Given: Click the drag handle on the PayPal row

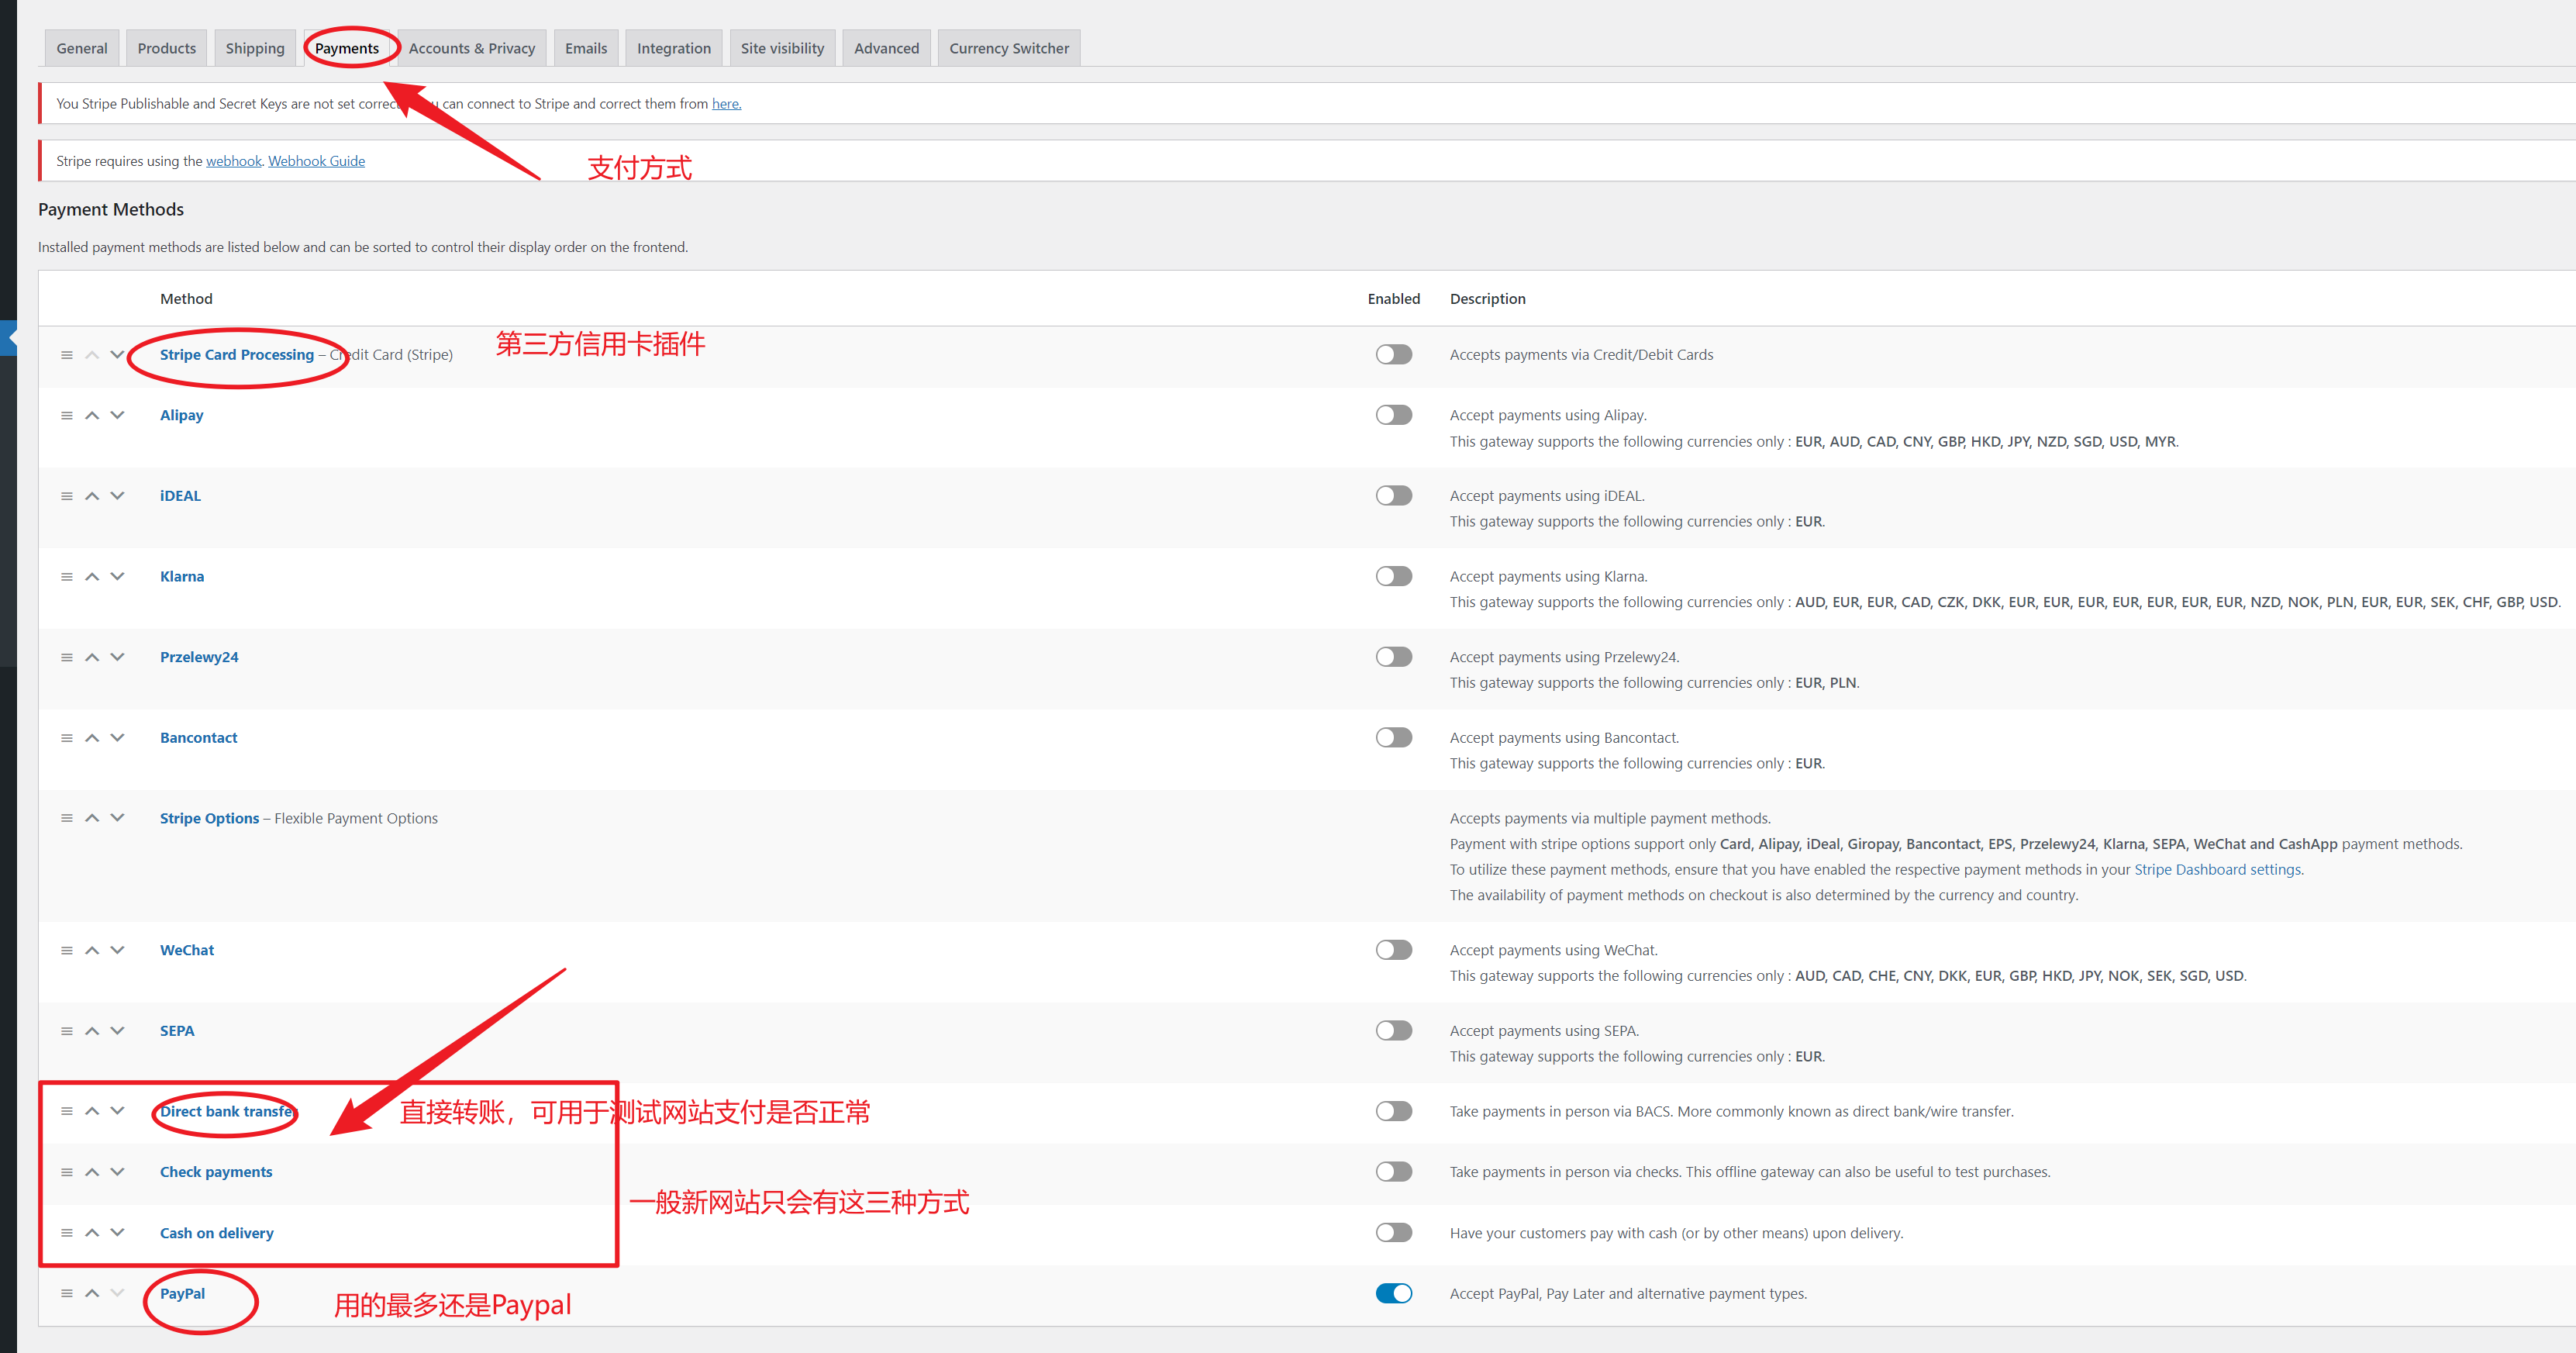Looking at the screenshot, I should (x=67, y=1292).
